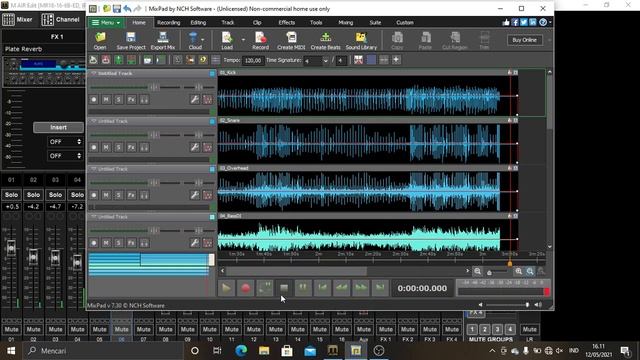Switch to the Track tab
Viewport: 640px width, 360px height.
(228, 22)
